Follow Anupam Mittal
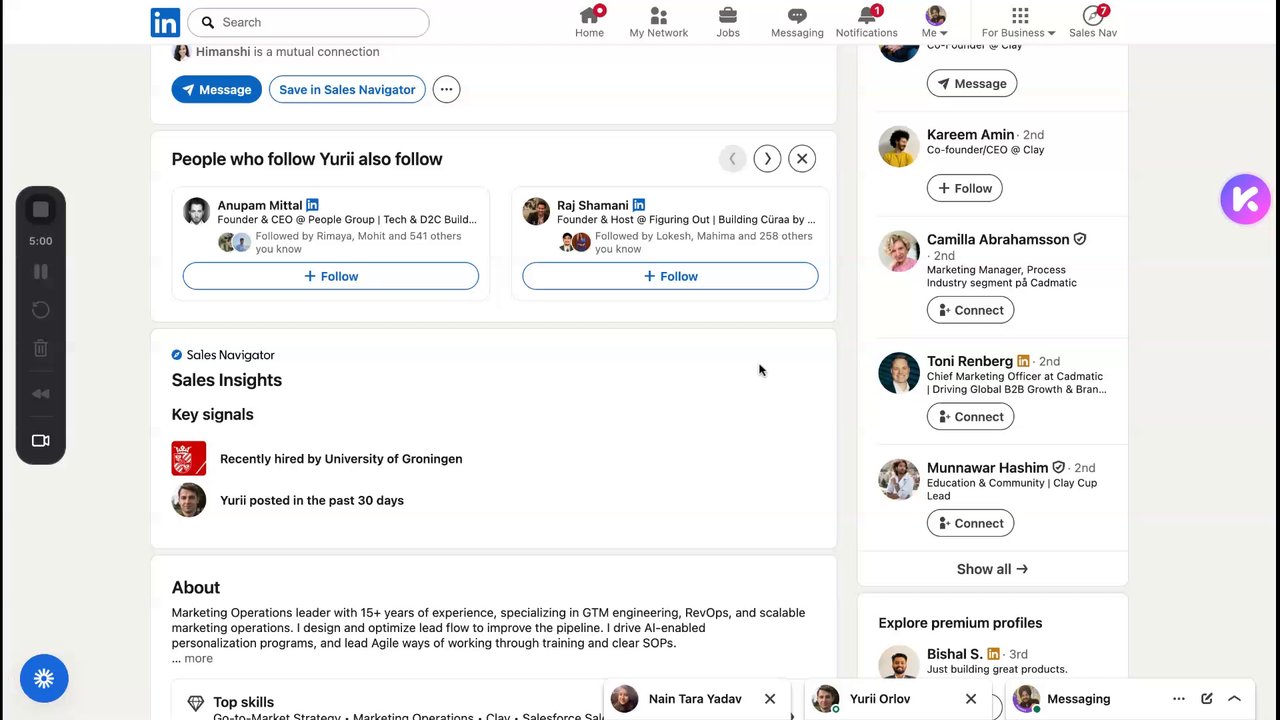 pyautogui.click(x=330, y=276)
